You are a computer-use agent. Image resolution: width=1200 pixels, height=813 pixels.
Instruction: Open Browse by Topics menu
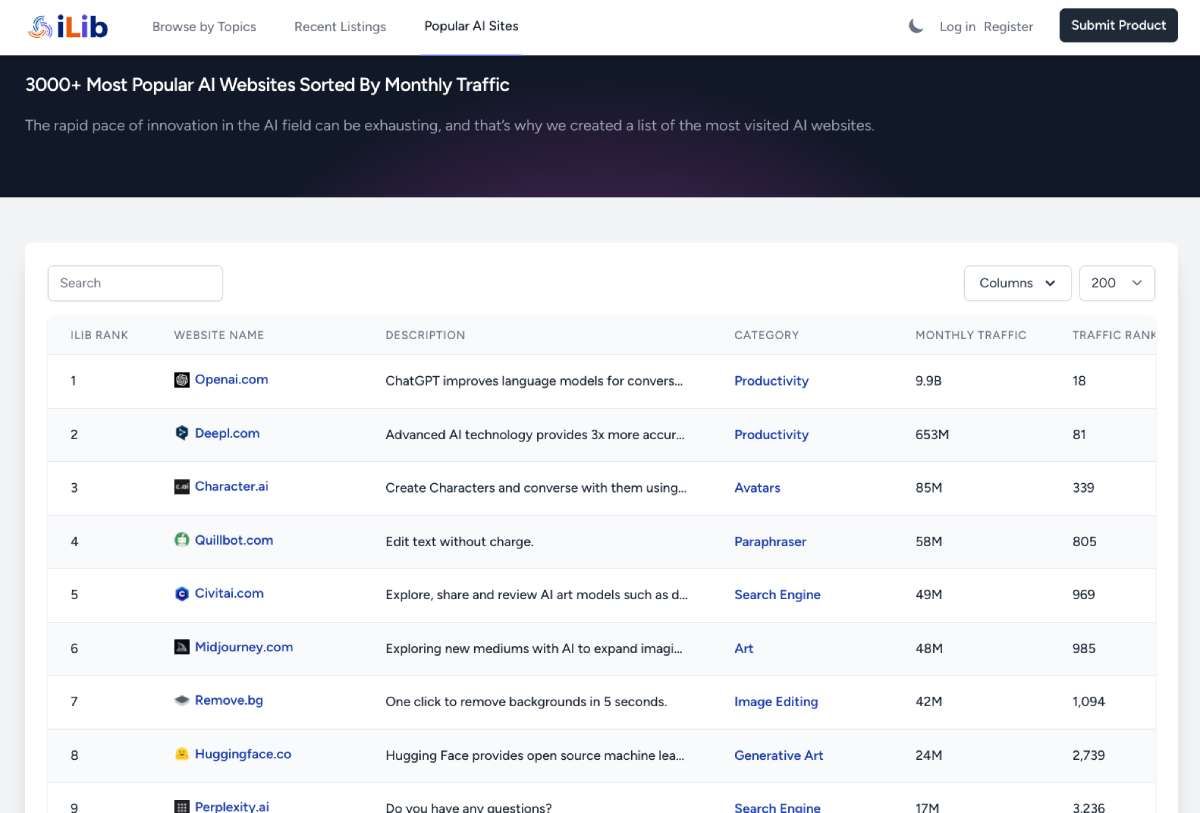pos(204,27)
